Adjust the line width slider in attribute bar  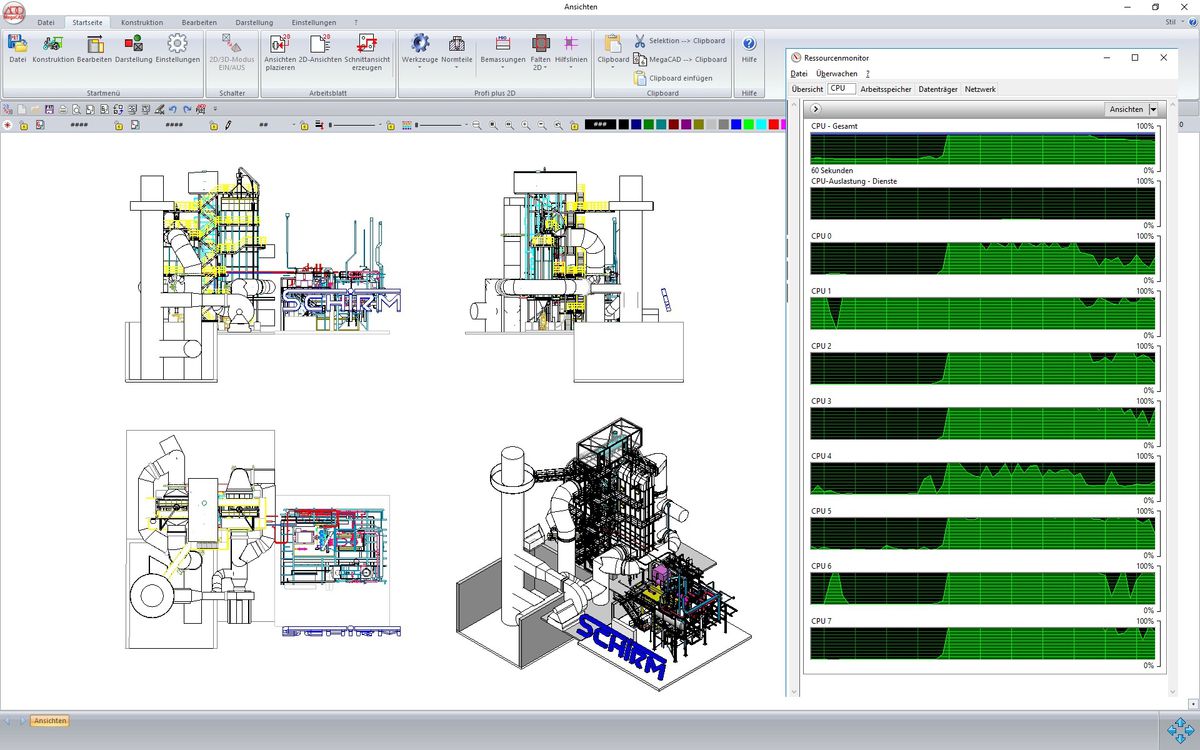[x=354, y=126]
